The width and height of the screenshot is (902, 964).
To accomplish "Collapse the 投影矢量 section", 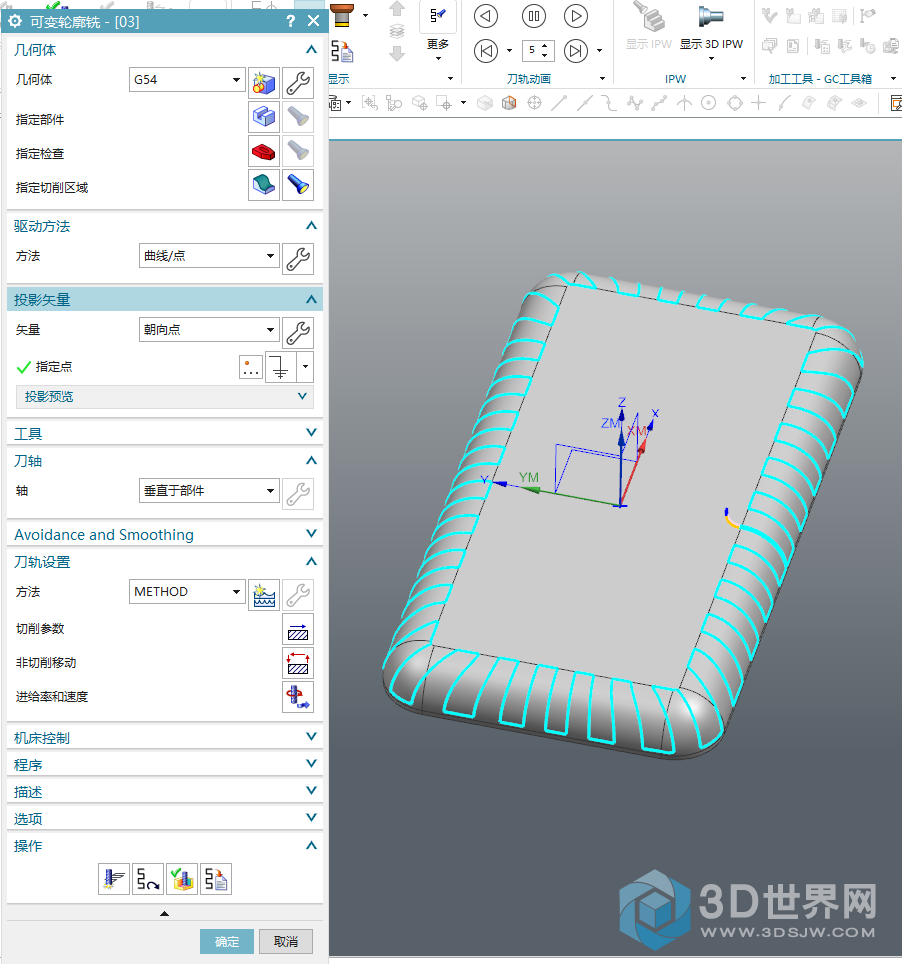I will coord(165,299).
